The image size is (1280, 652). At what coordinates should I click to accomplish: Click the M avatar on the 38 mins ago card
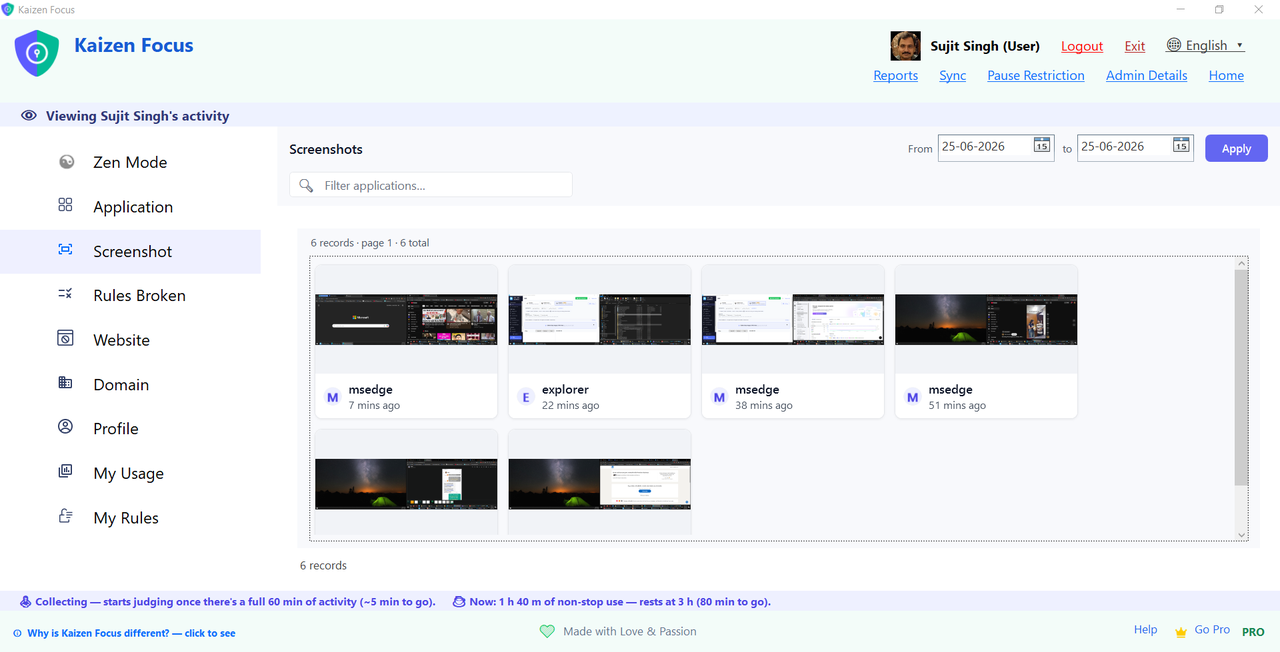click(x=719, y=397)
